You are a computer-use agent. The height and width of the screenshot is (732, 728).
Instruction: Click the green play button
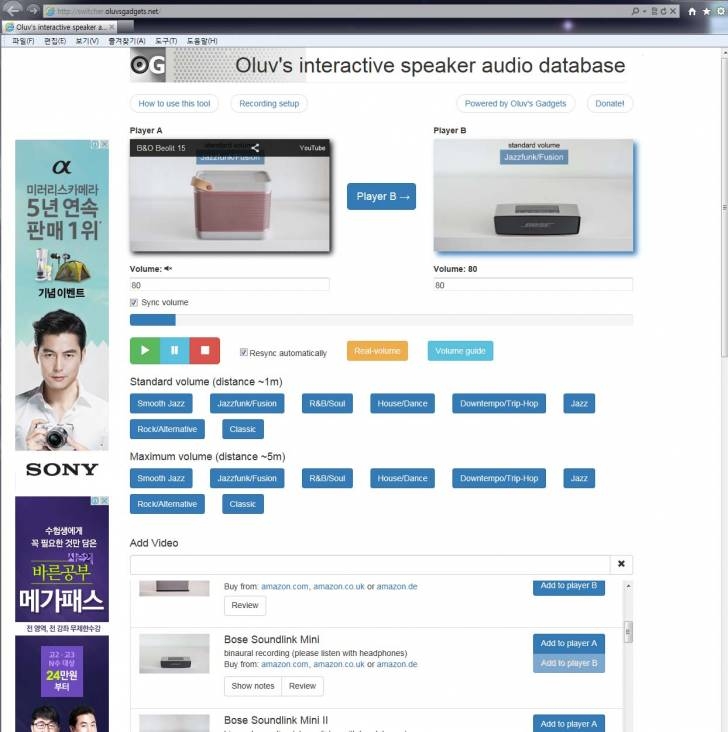pyautogui.click(x=145, y=351)
